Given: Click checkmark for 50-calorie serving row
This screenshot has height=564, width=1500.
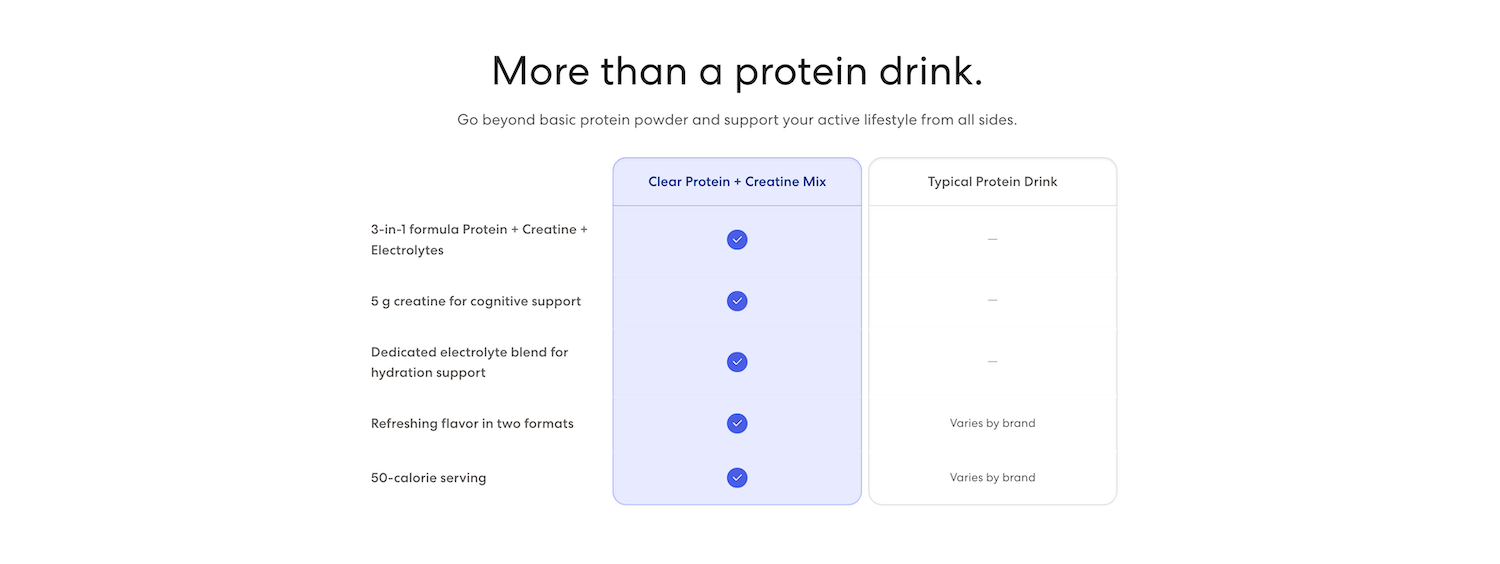Looking at the screenshot, I should 737,478.
